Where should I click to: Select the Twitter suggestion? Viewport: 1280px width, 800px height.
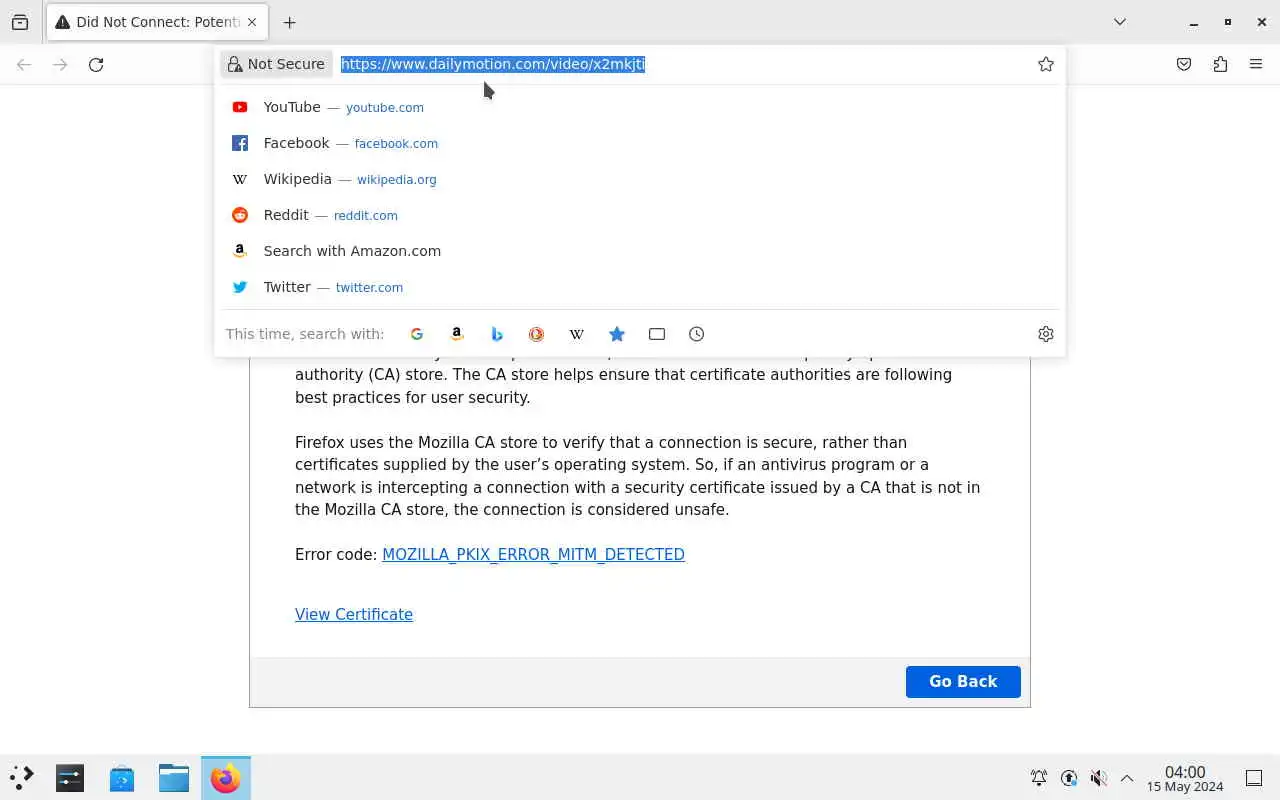point(640,287)
